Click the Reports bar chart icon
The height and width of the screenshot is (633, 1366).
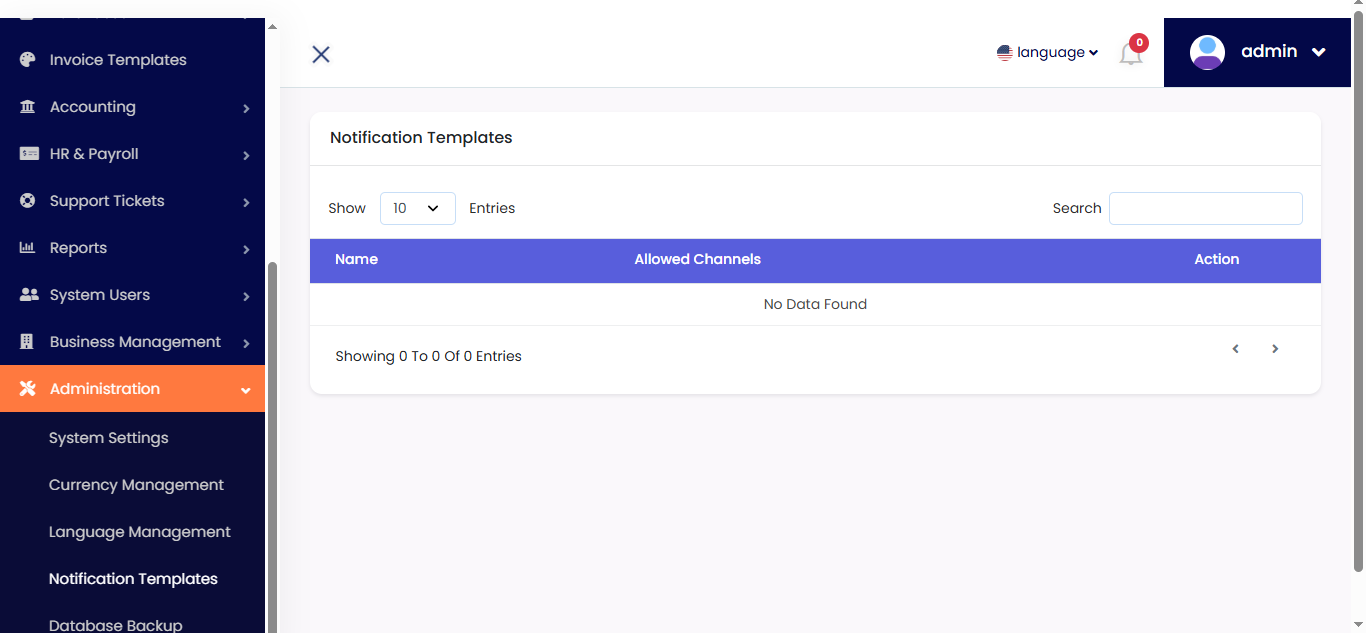point(28,248)
